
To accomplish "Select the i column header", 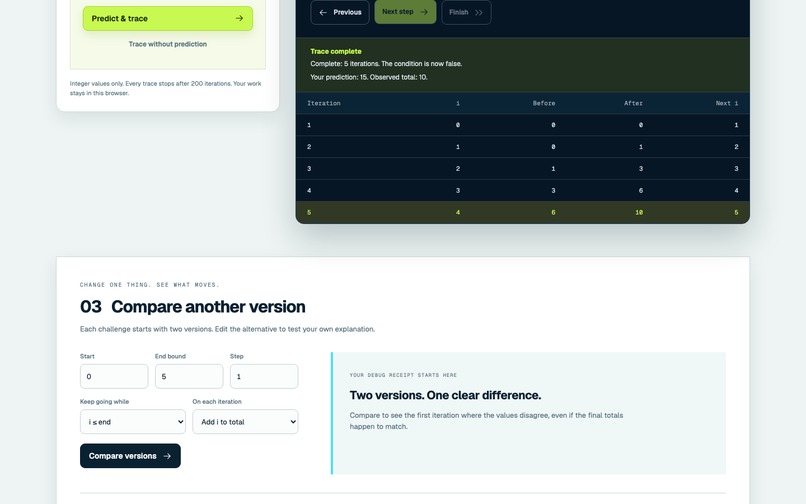I will coord(458,103).
